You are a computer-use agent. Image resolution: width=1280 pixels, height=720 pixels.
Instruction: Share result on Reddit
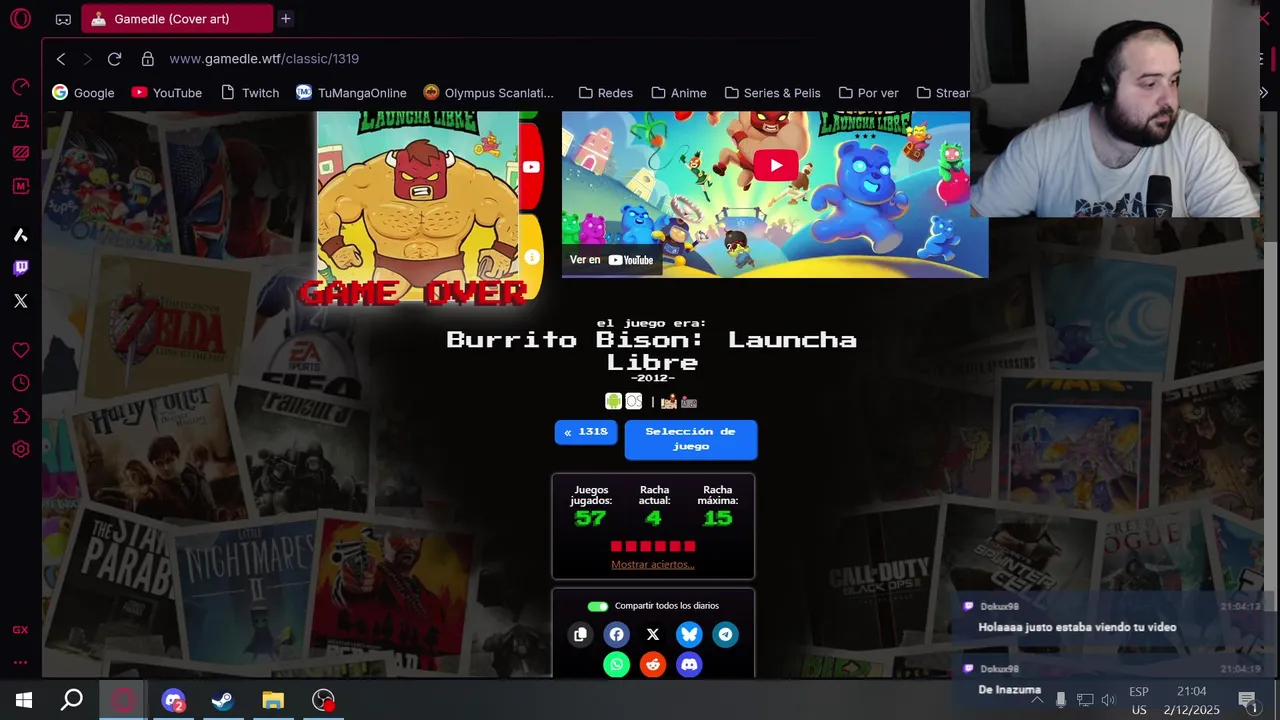tap(653, 664)
